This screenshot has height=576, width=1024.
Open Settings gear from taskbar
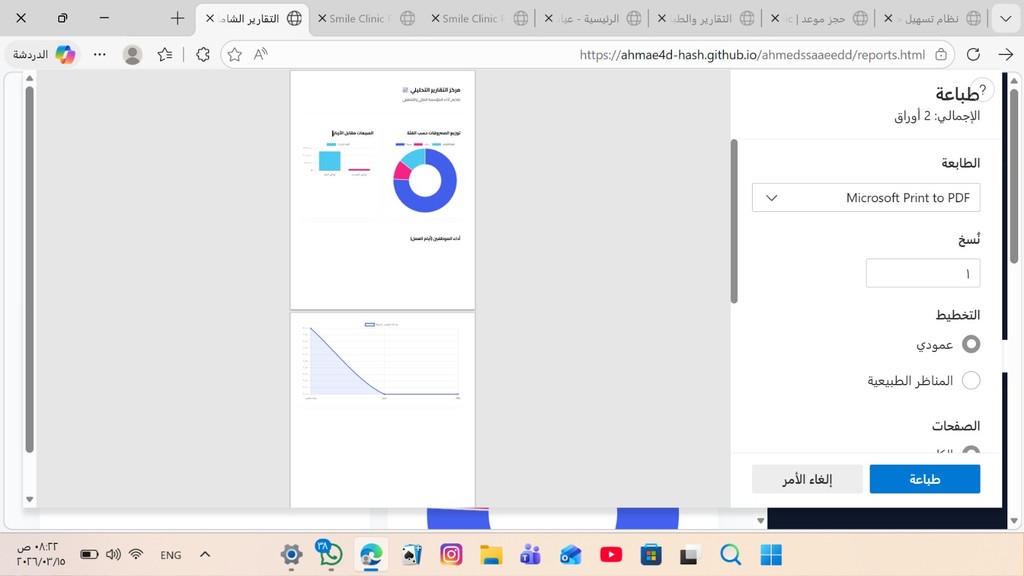pyautogui.click(x=291, y=554)
